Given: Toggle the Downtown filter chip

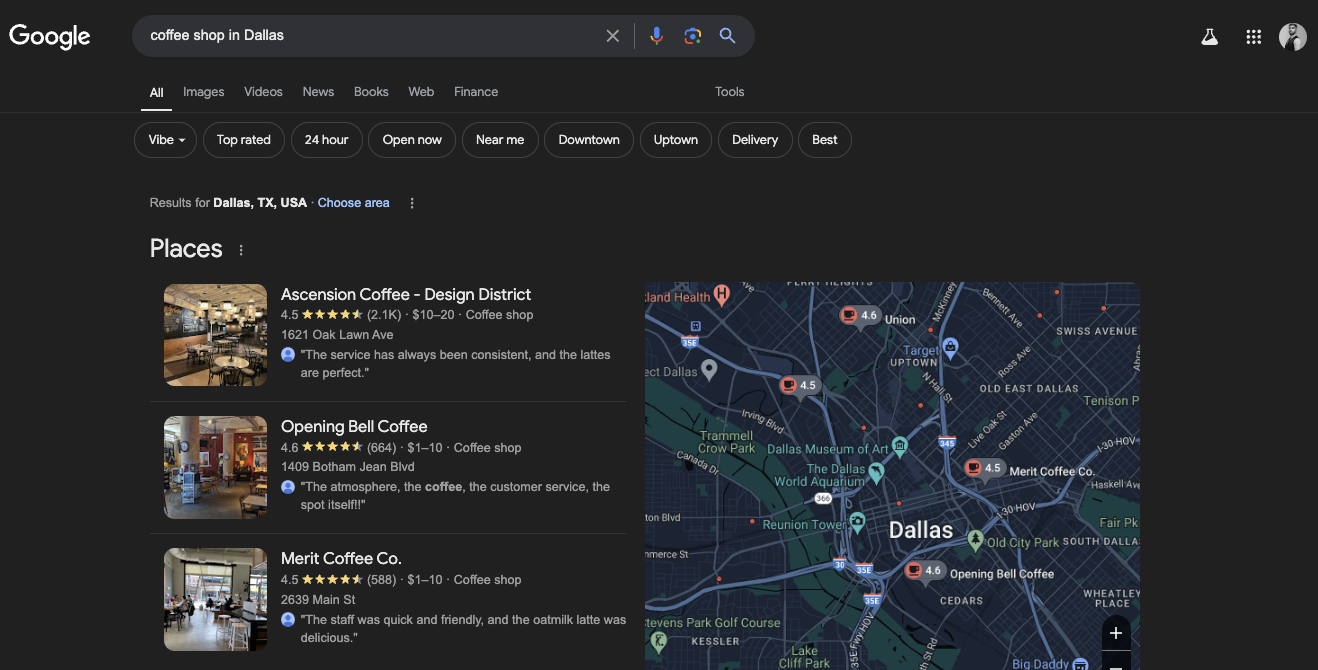Looking at the screenshot, I should (589, 140).
